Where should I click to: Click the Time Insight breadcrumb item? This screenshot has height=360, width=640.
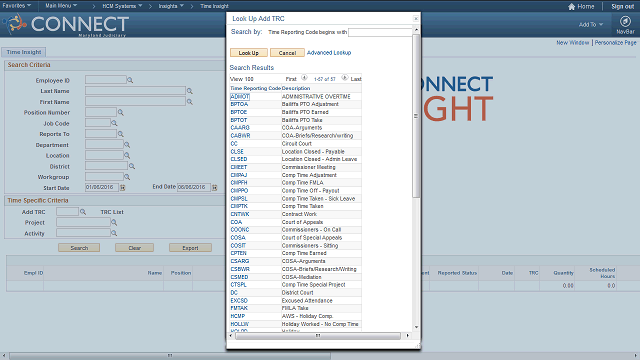click(x=214, y=6)
